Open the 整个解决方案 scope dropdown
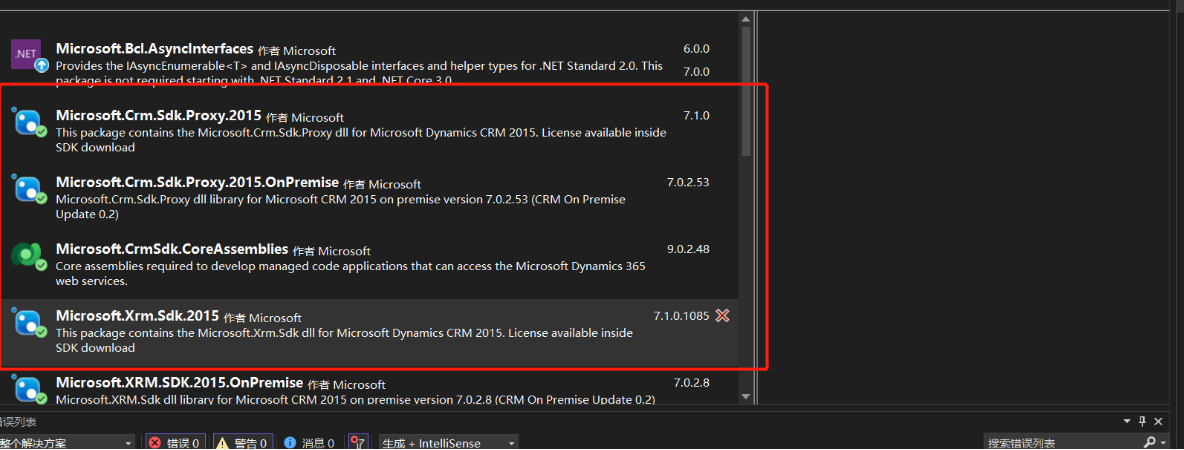This screenshot has width=1184, height=450. click(x=68, y=442)
